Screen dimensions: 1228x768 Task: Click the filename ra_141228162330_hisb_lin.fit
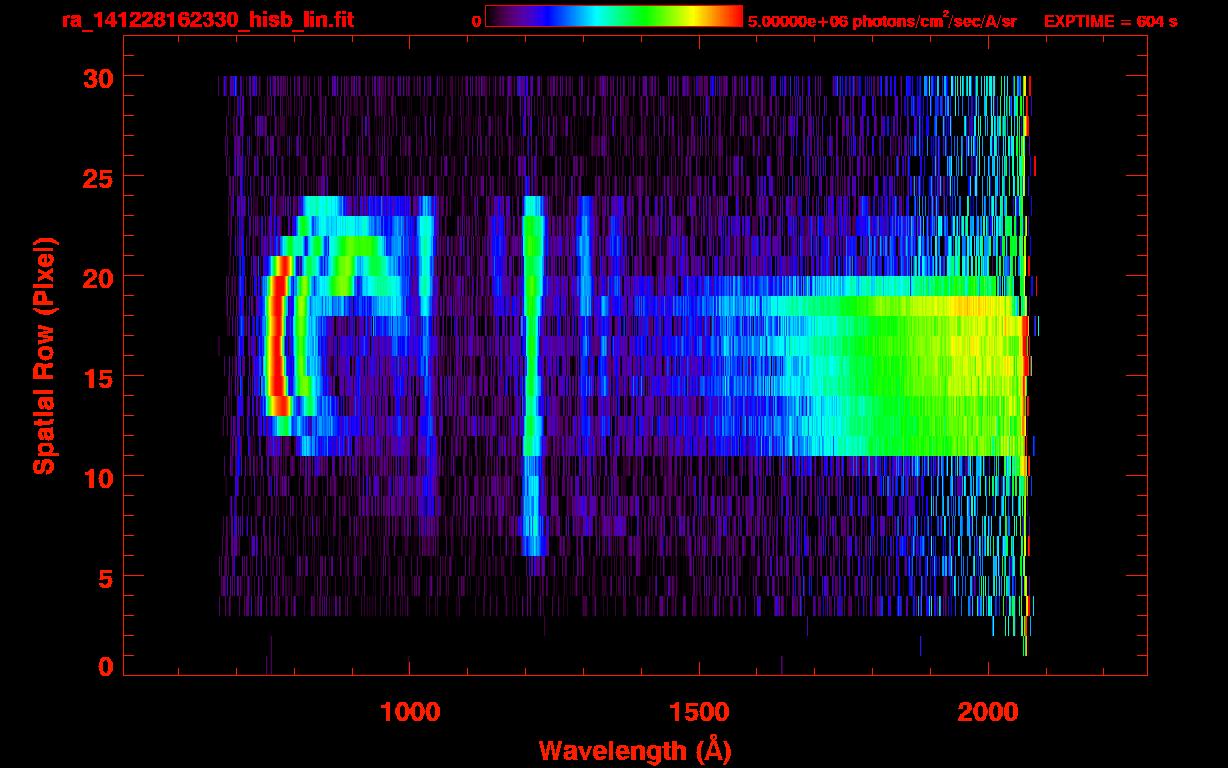point(207,20)
